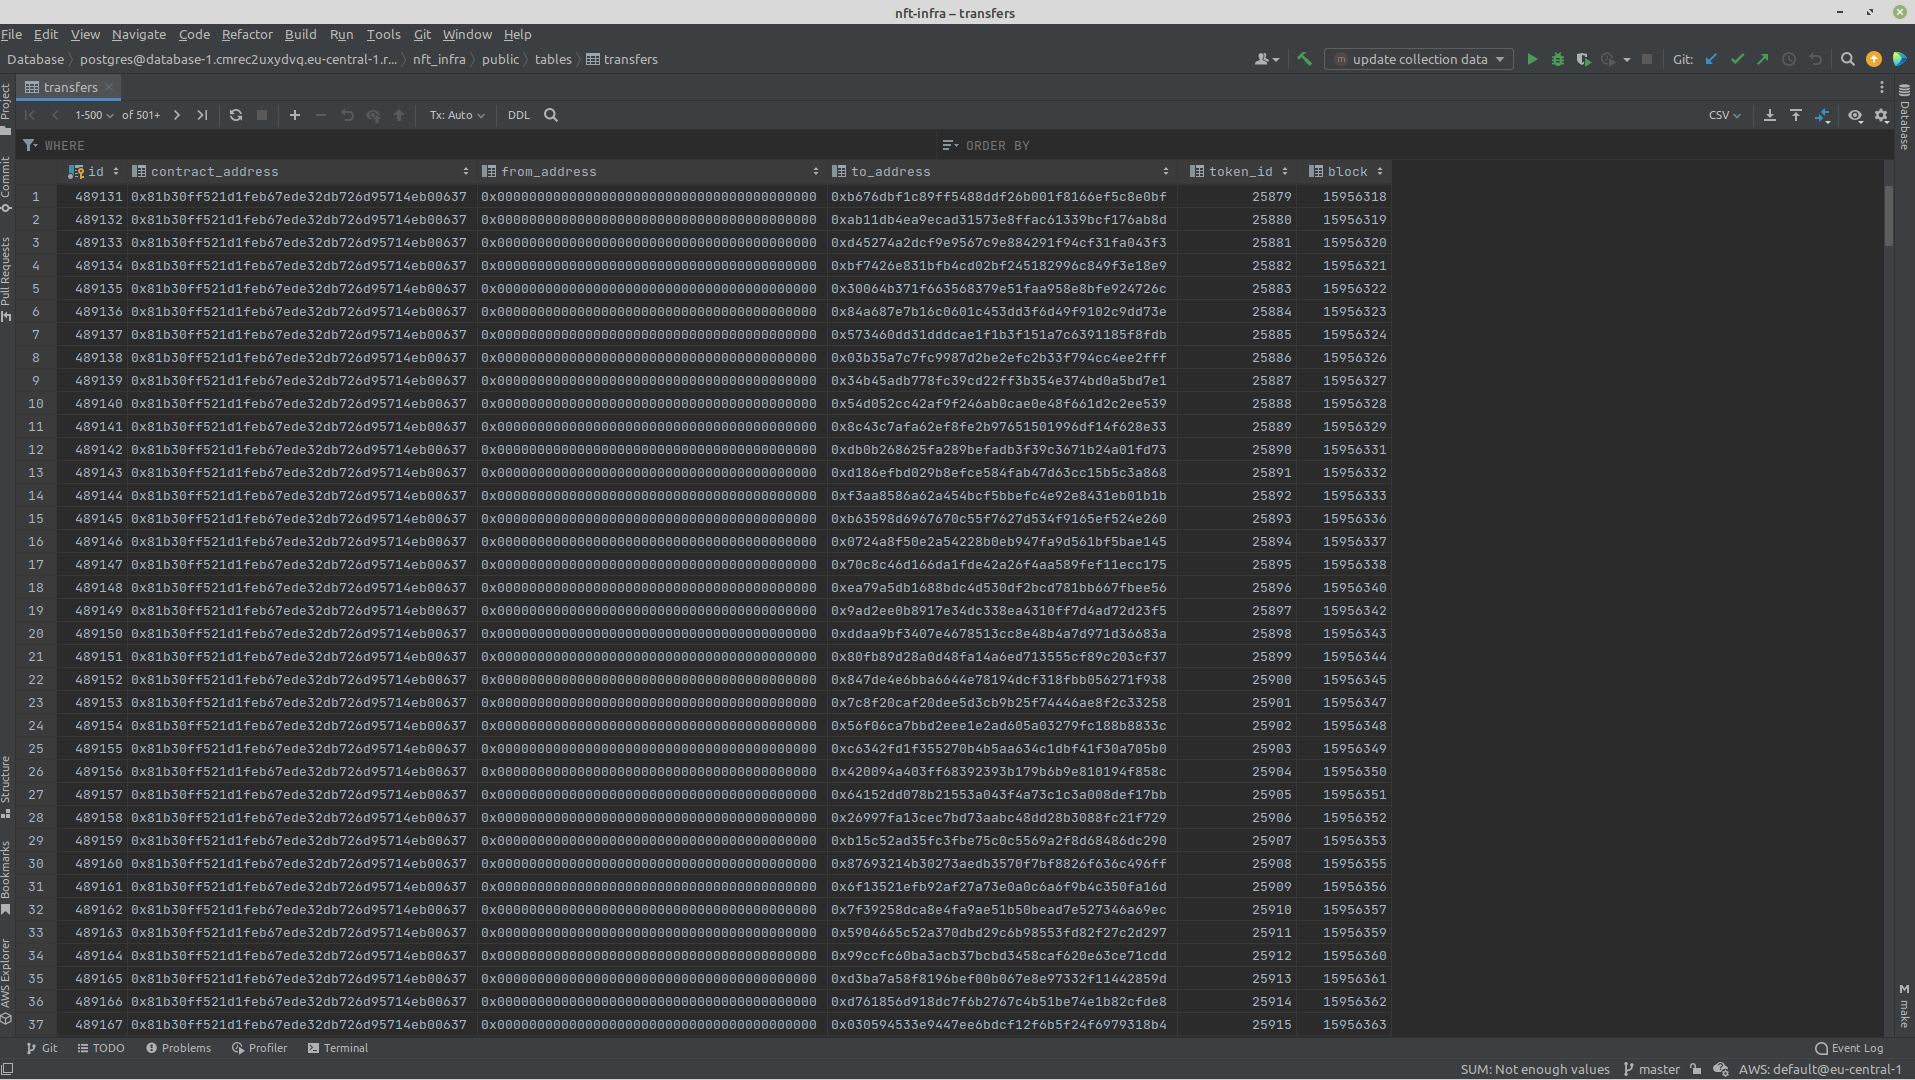Jump to last page of rows
This screenshot has width=1915, height=1080.
(x=202, y=116)
